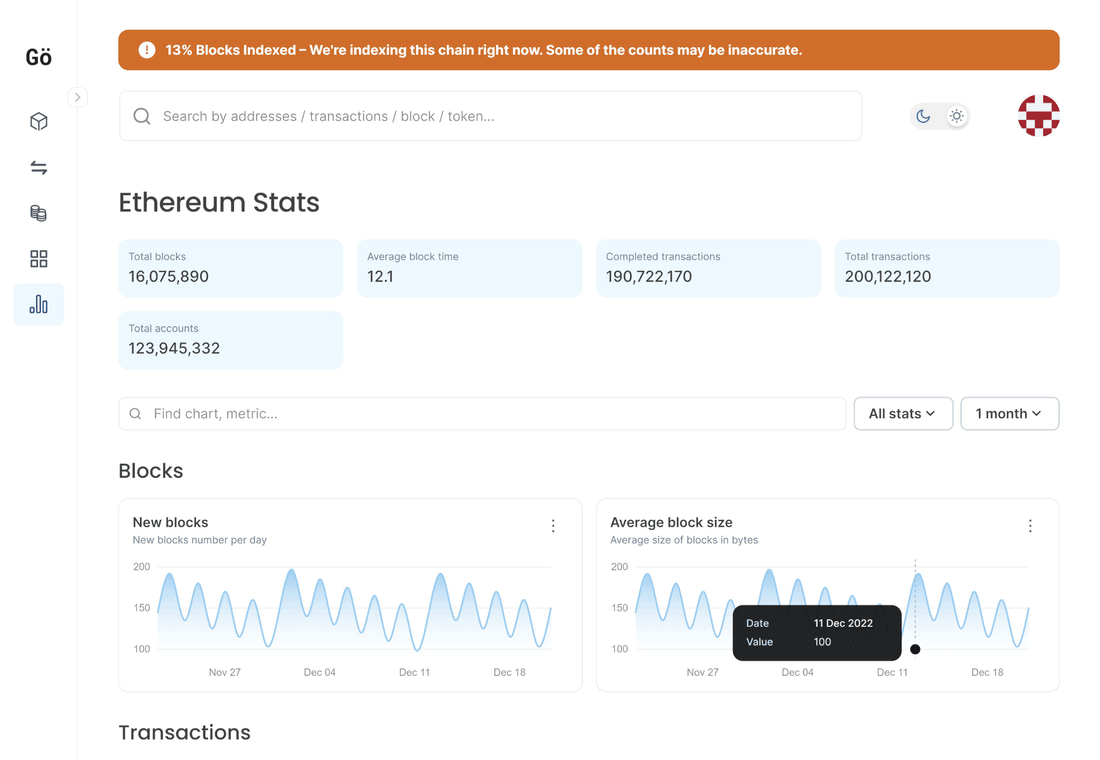Change the 1 month time range
Image resolution: width=1100 pixels, height=760 pixels.
(1009, 413)
